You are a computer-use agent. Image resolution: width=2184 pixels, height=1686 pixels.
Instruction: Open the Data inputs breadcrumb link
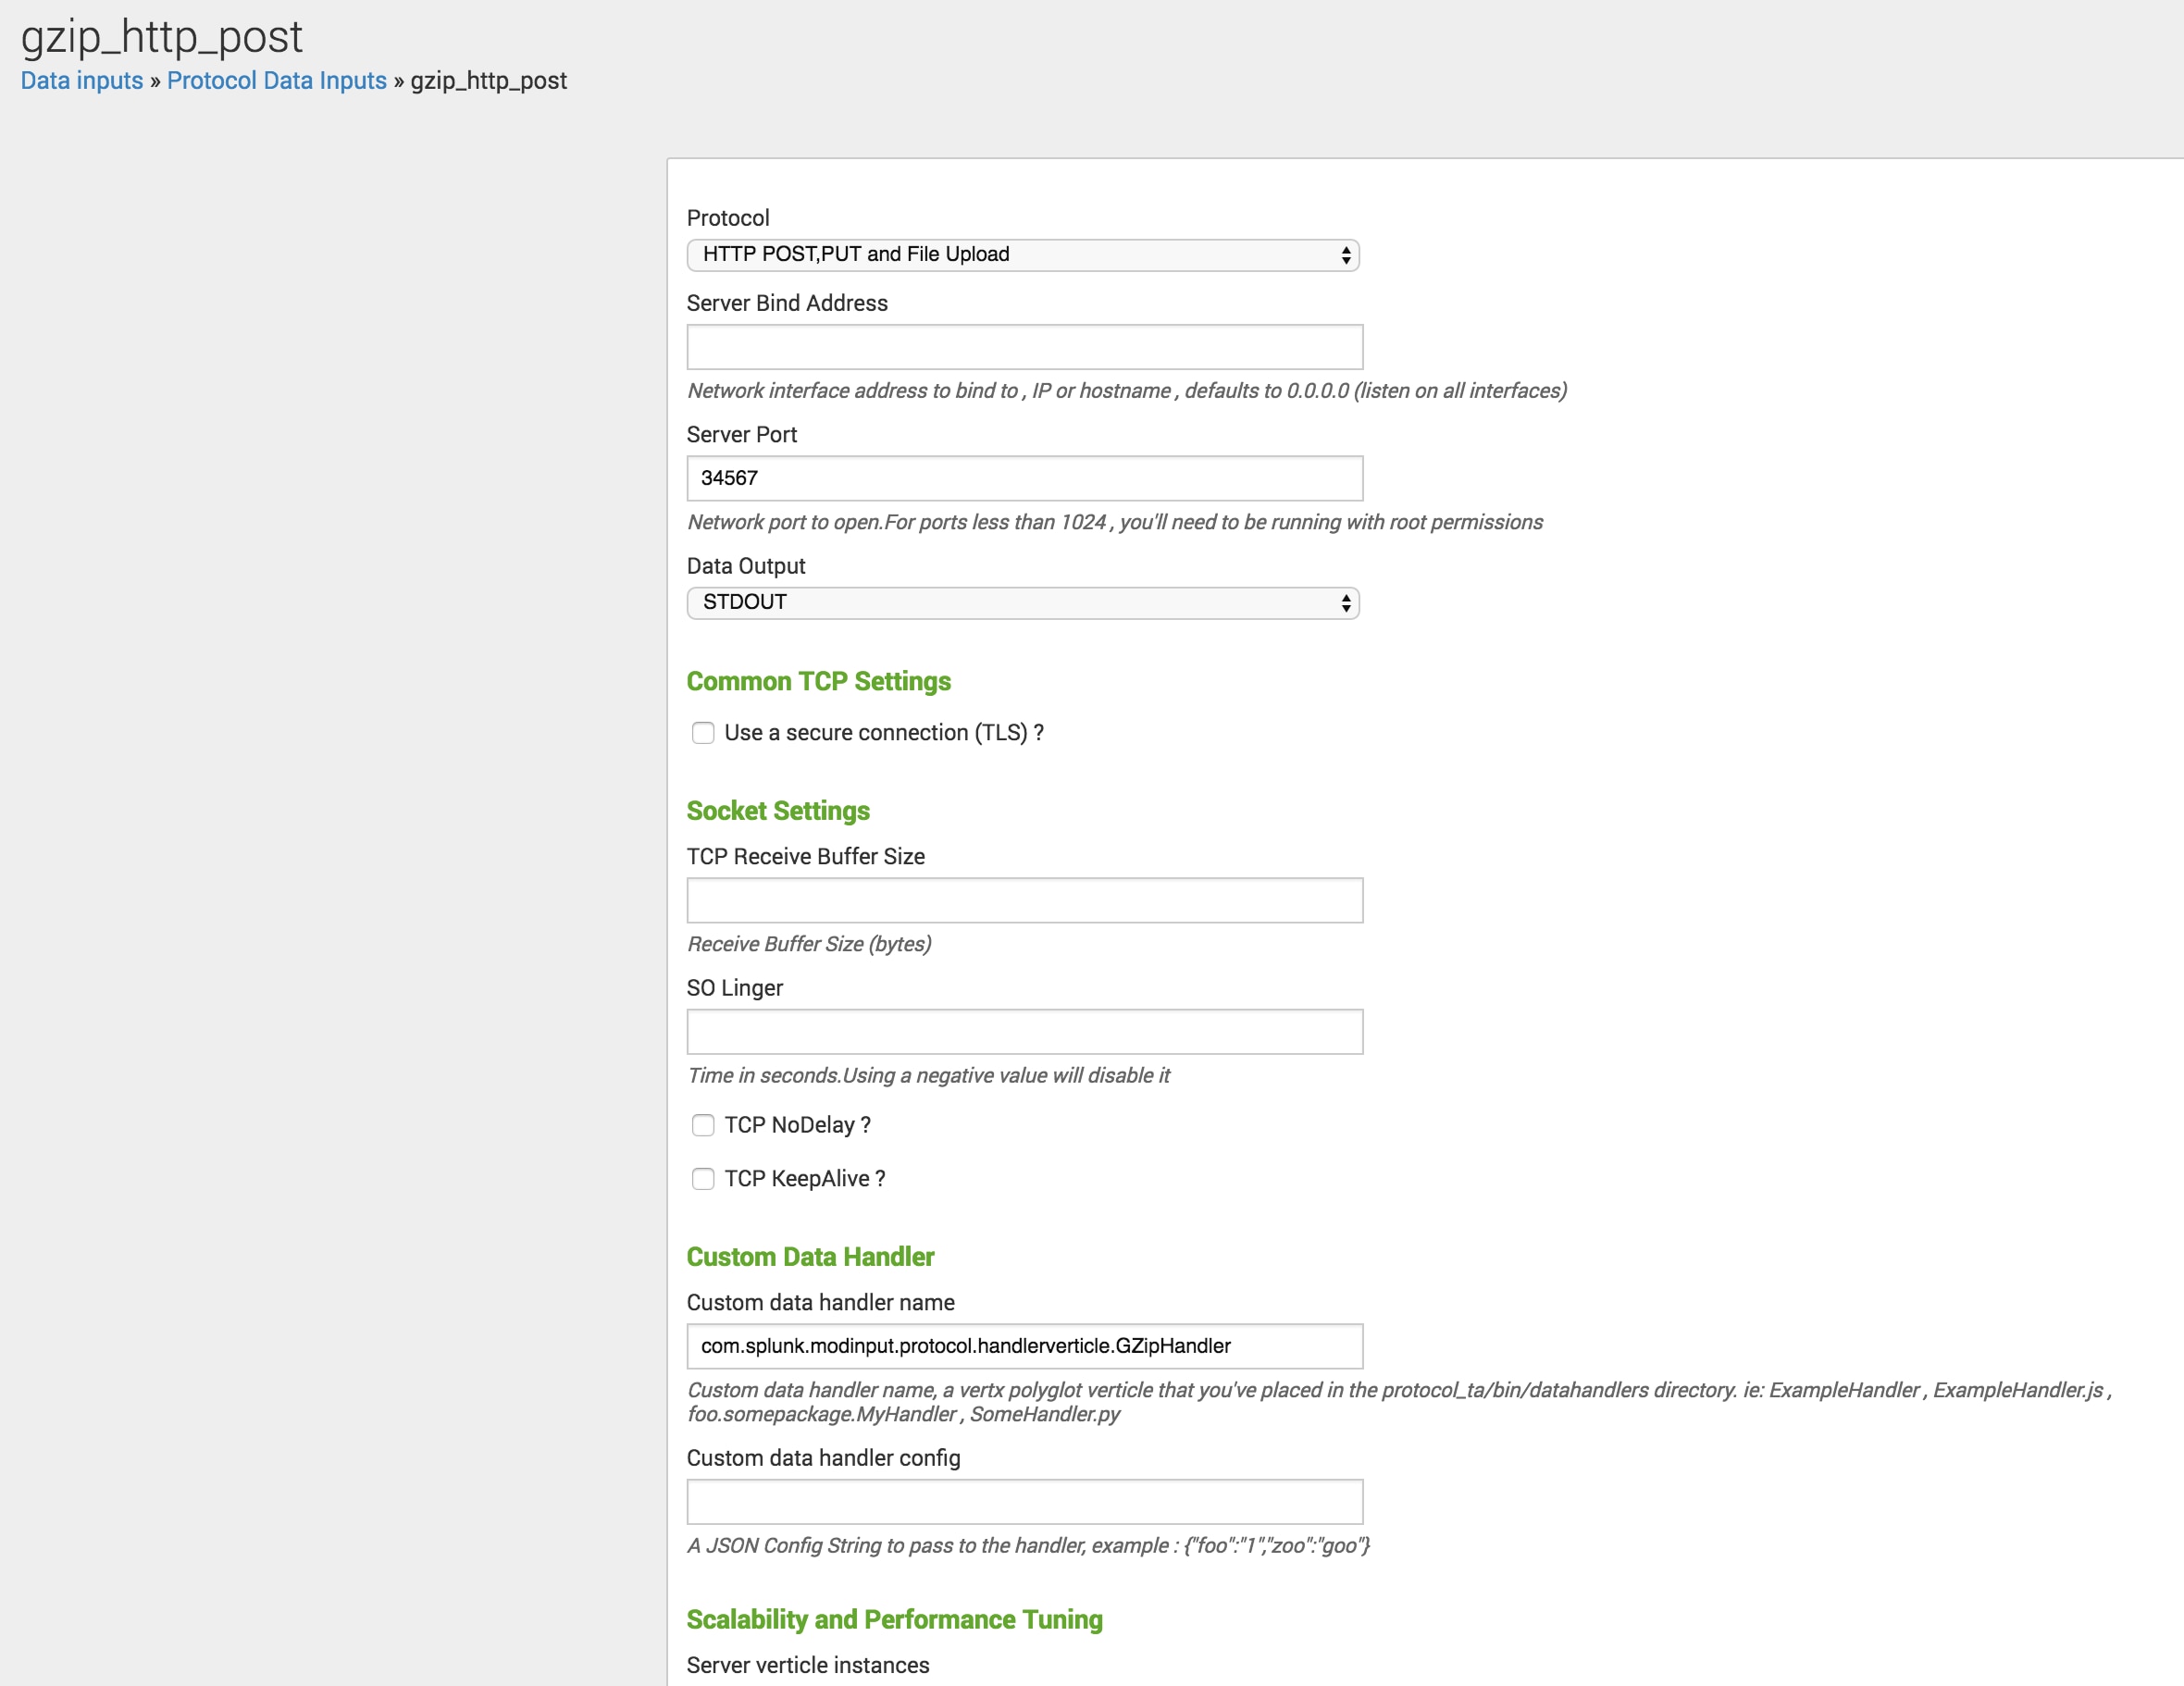(x=82, y=81)
